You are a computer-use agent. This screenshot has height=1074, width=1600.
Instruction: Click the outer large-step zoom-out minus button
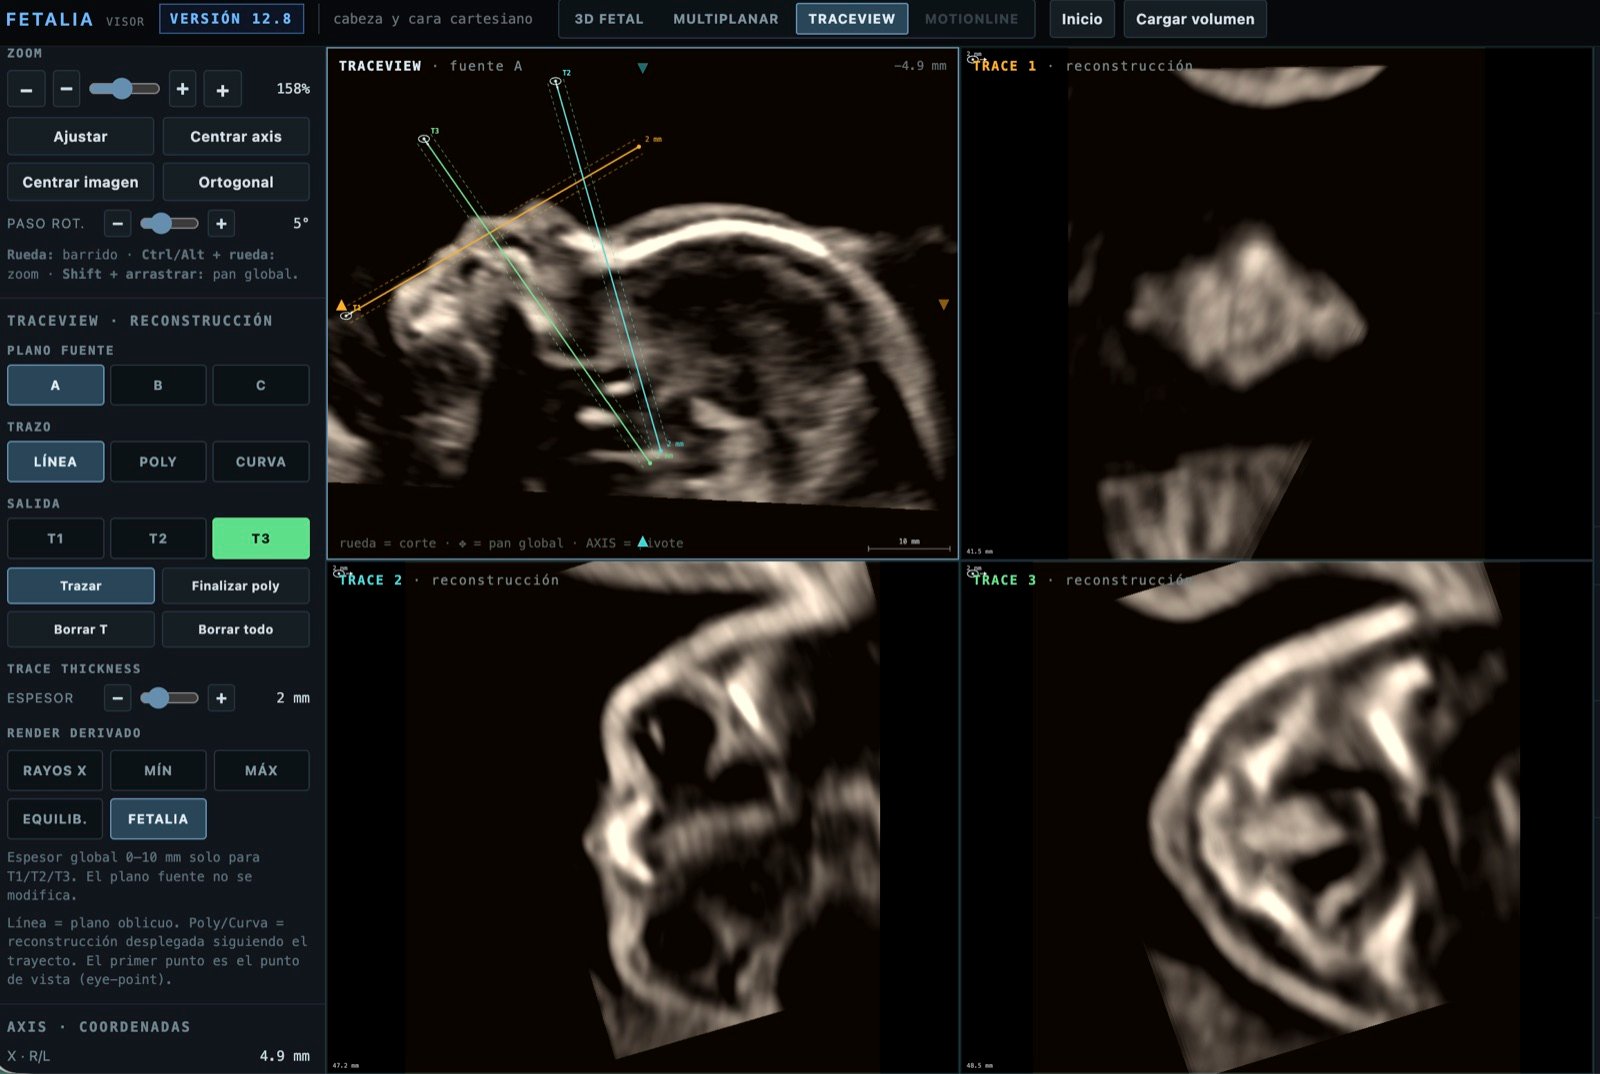26,89
